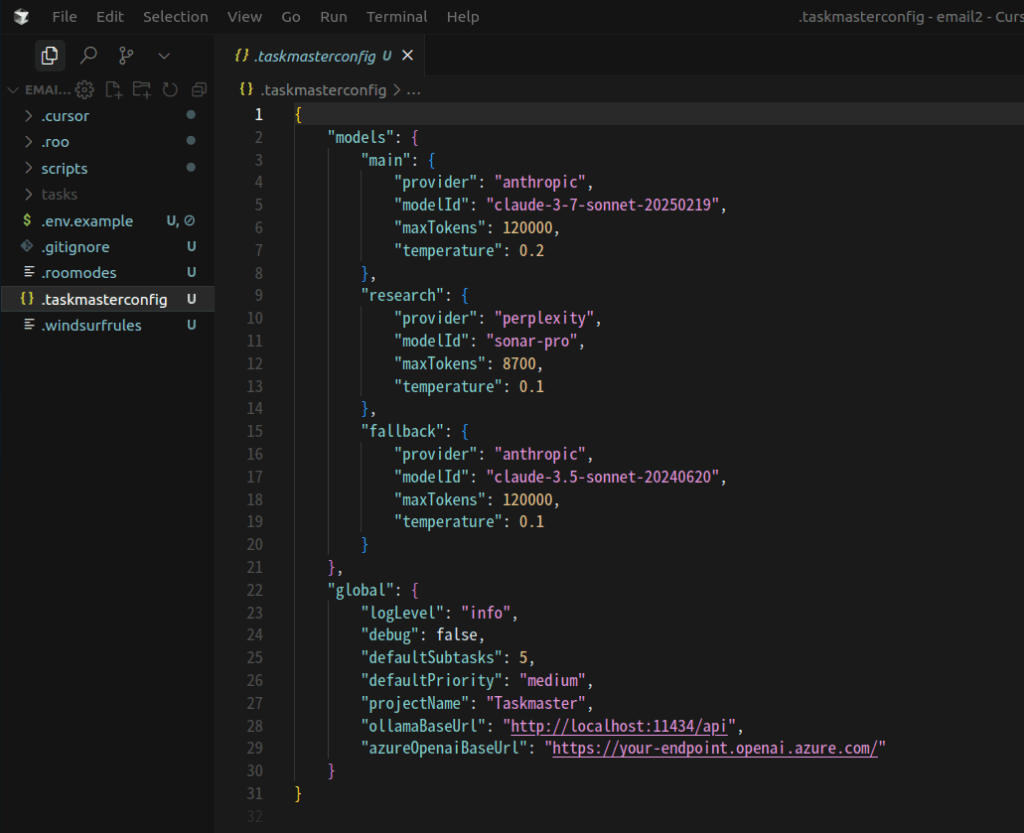Open the Go menu
This screenshot has width=1024, height=833.
point(291,17)
